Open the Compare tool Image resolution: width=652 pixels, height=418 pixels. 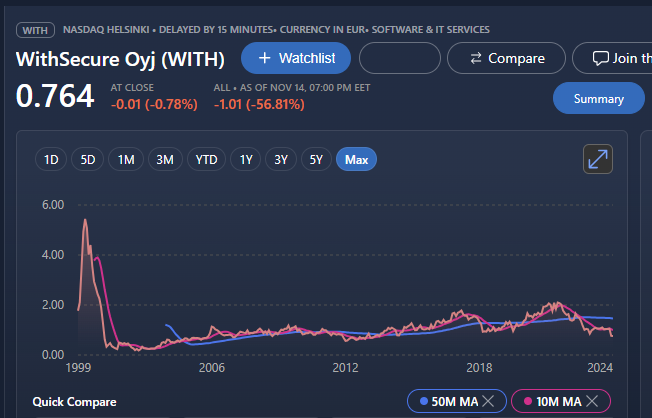(508, 58)
